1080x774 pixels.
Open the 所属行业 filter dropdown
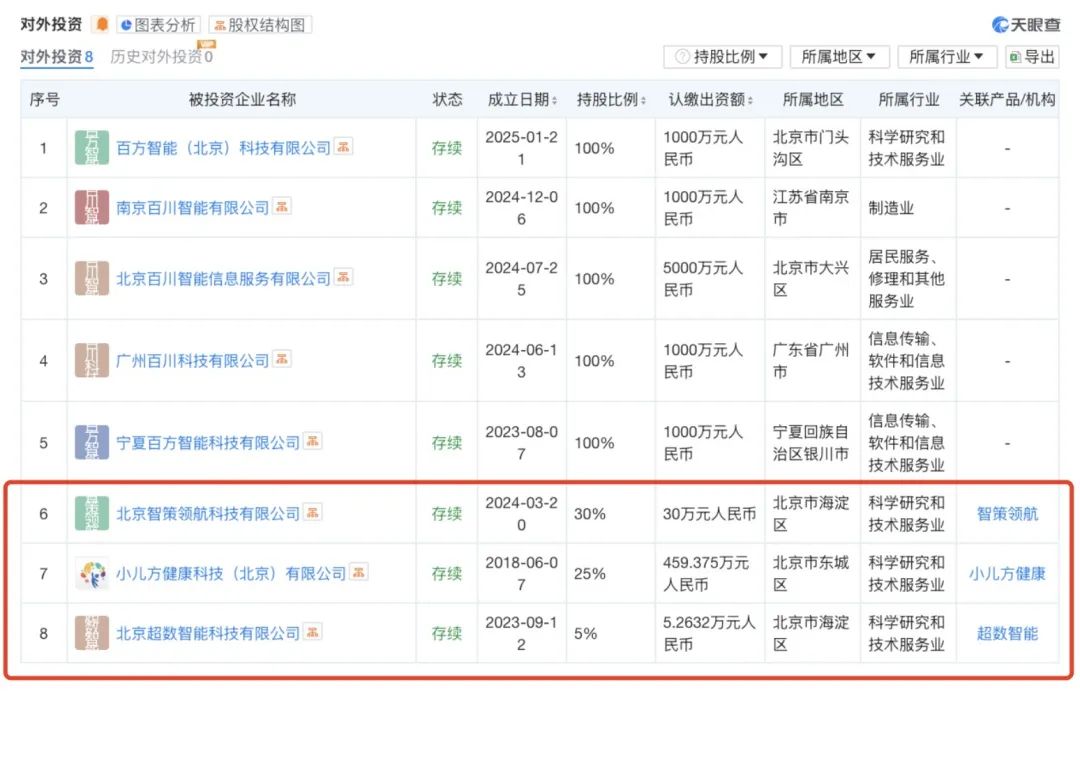(x=948, y=57)
